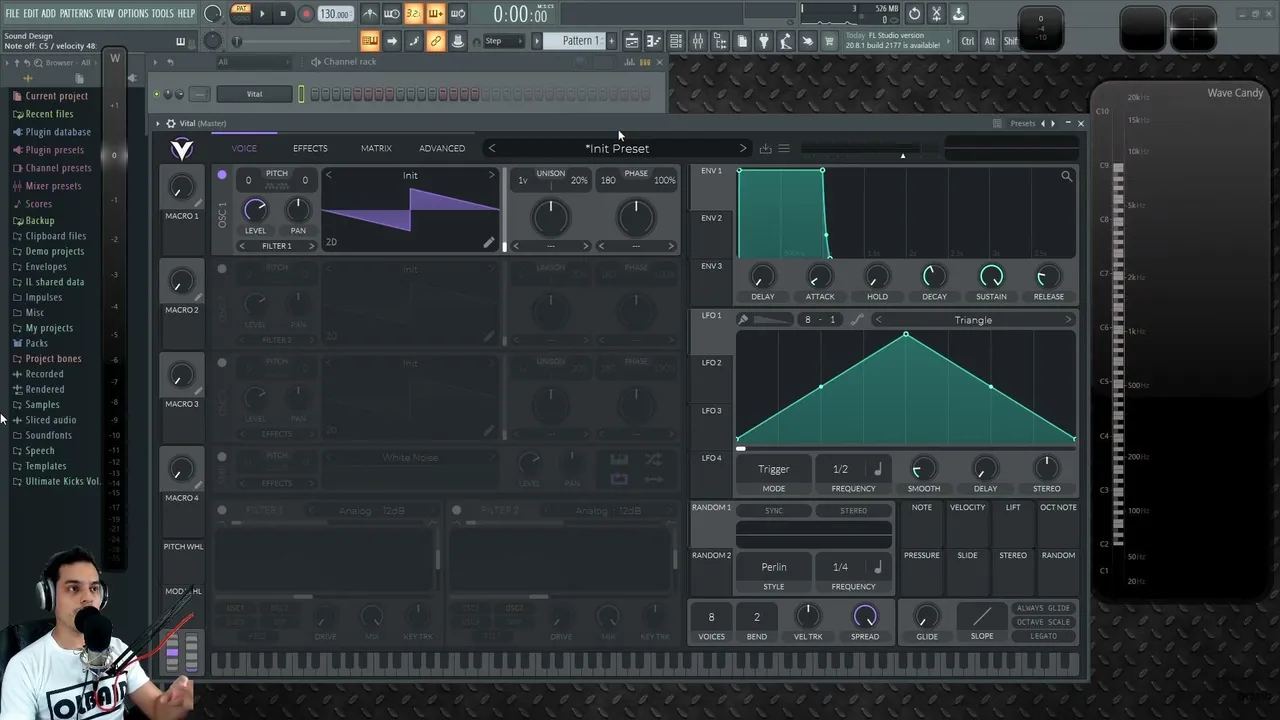
Task: Open the *Init Preset browser name
Action: point(617,148)
